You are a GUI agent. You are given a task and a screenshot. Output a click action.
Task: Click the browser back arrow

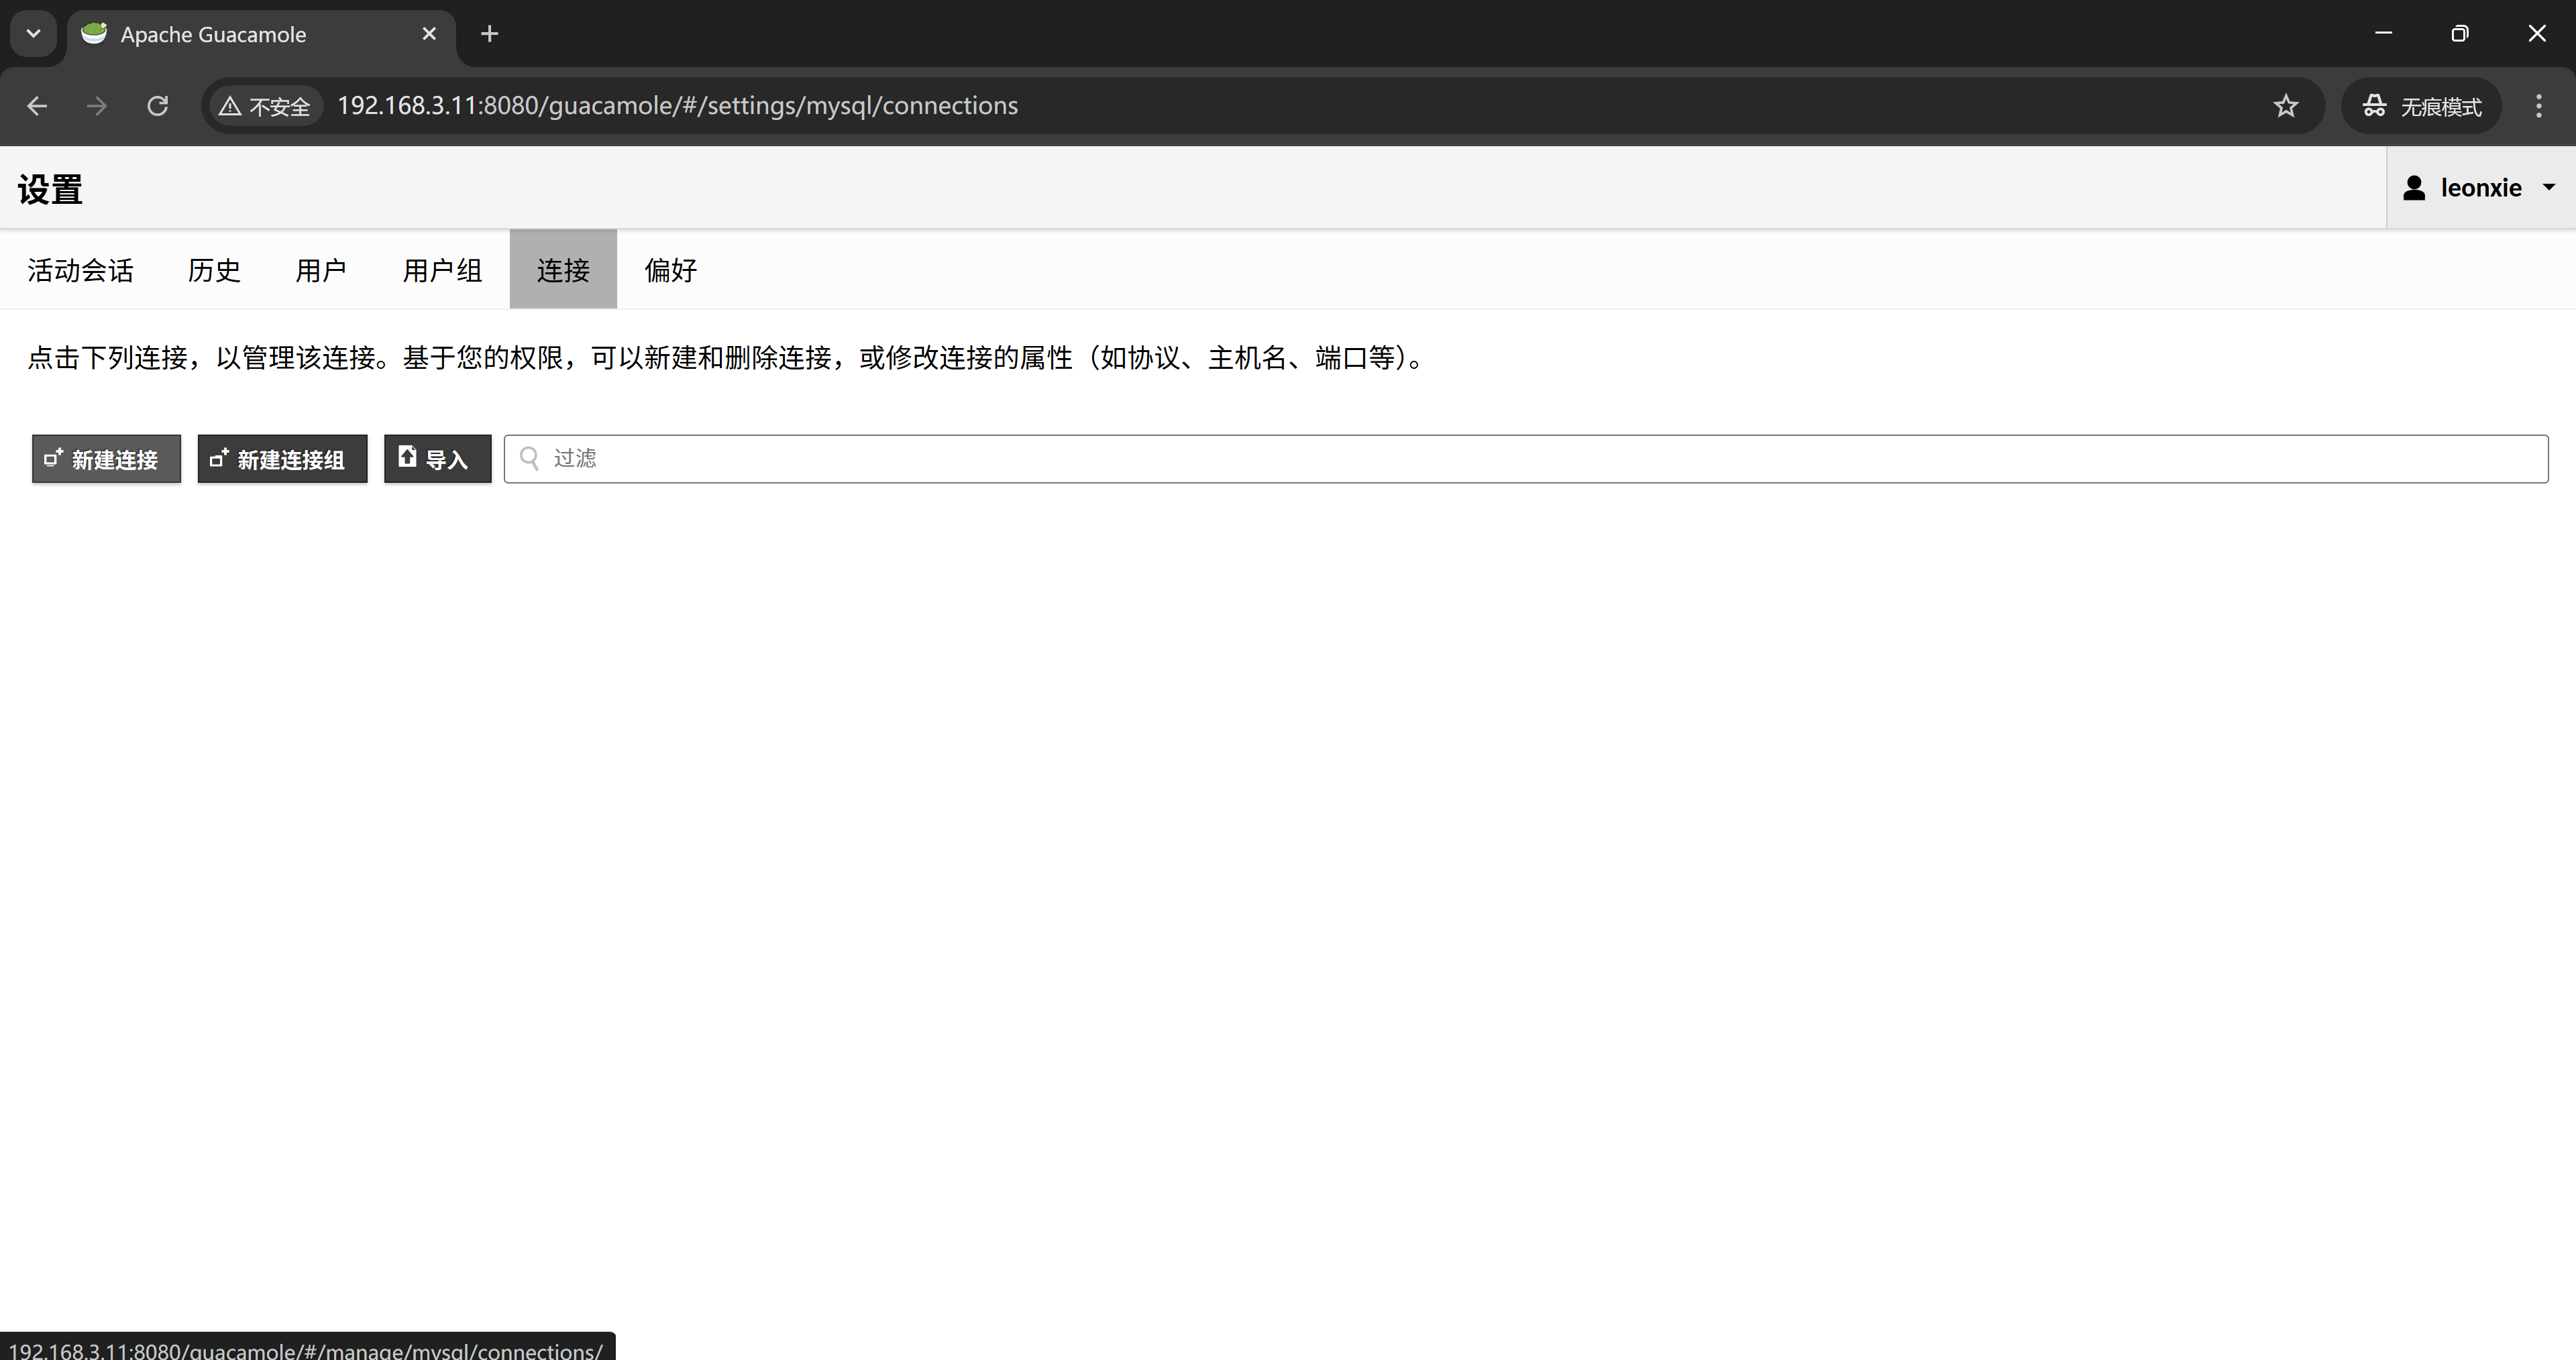tap(37, 106)
